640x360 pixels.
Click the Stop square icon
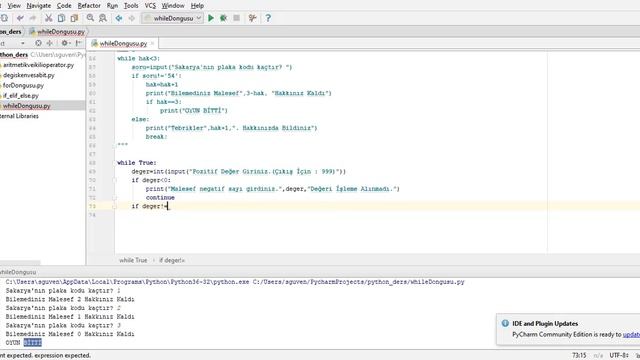(x=236, y=18)
